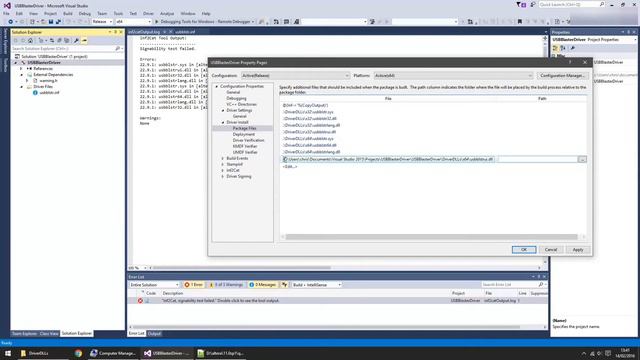Switch to the Output tab
This screenshot has height=360, width=640.
point(154,333)
